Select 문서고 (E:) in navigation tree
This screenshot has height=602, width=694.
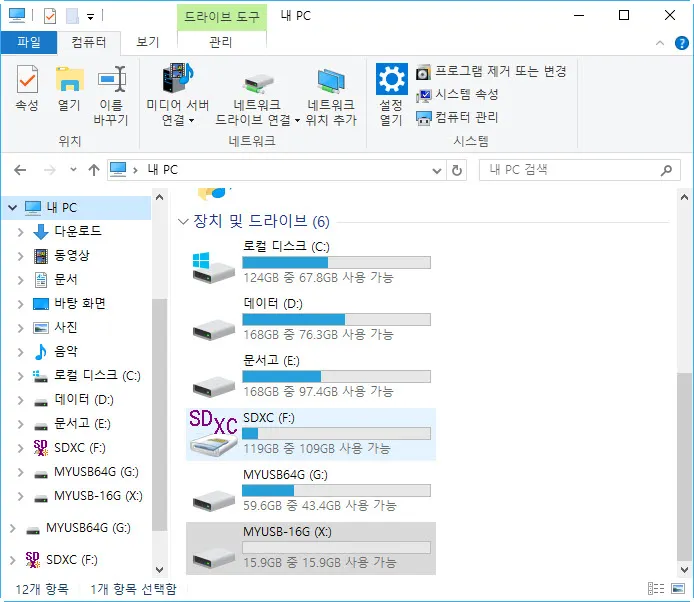pos(82,424)
